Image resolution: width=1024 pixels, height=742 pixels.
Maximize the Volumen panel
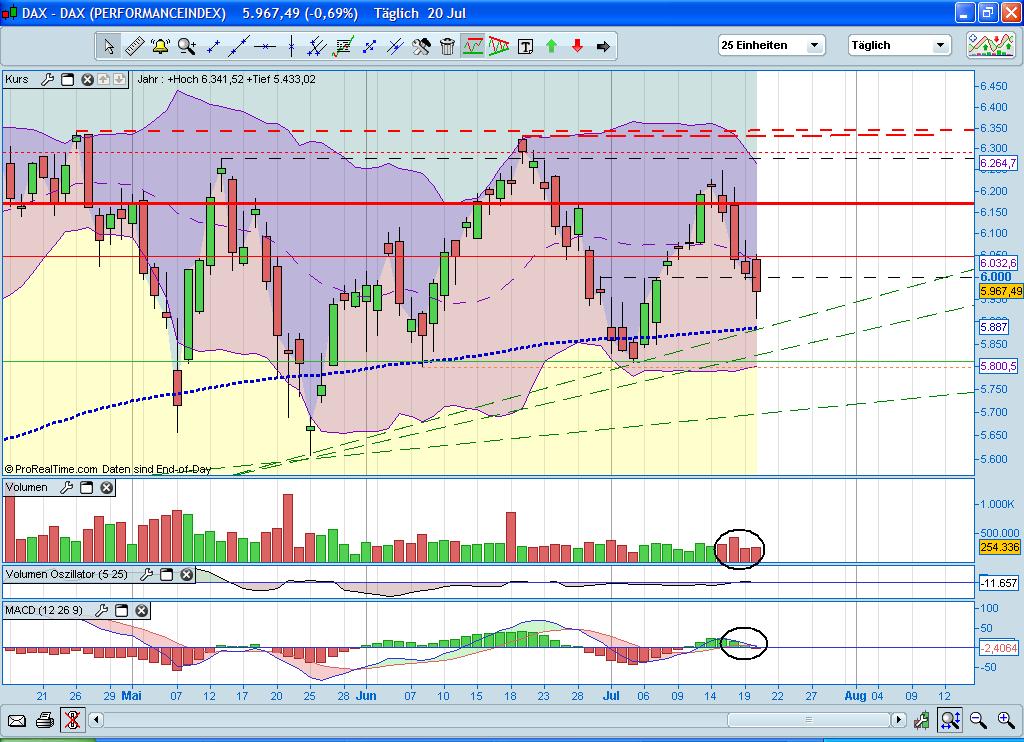[x=86, y=487]
